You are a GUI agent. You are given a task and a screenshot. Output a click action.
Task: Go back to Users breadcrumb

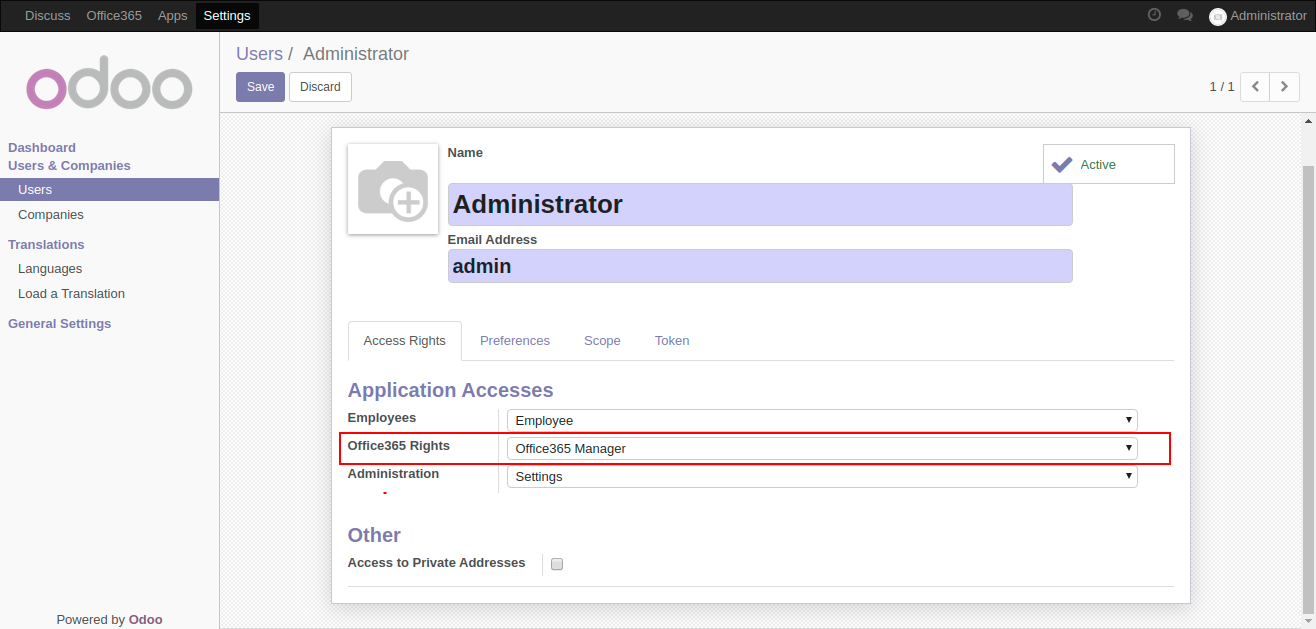259,54
